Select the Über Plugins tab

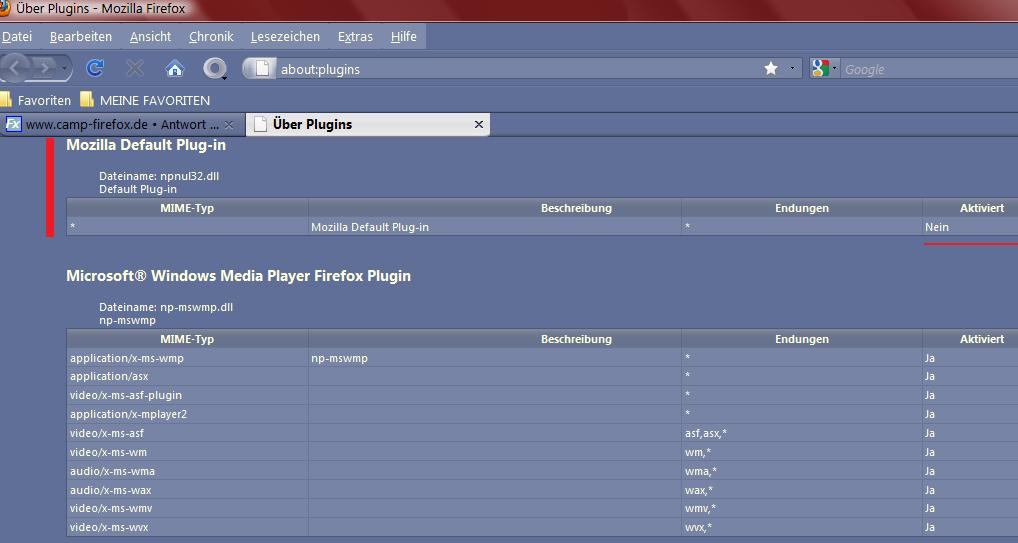point(367,124)
